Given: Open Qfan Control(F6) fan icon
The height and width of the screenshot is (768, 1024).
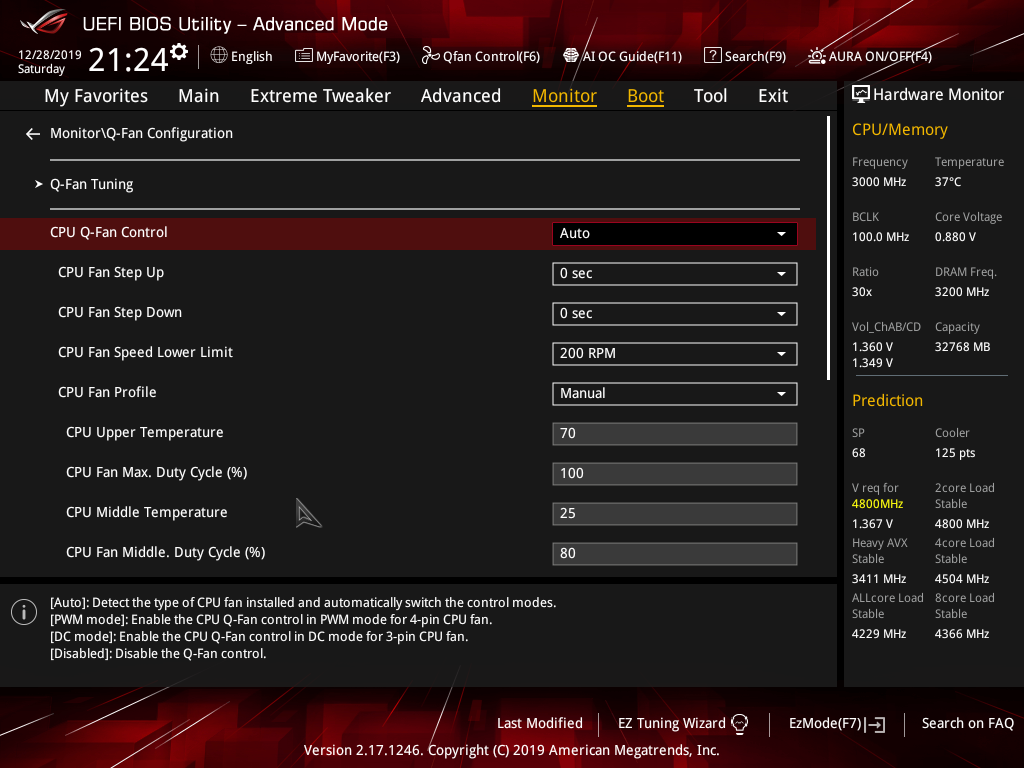Looking at the screenshot, I should pyautogui.click(x=430, y=56).
